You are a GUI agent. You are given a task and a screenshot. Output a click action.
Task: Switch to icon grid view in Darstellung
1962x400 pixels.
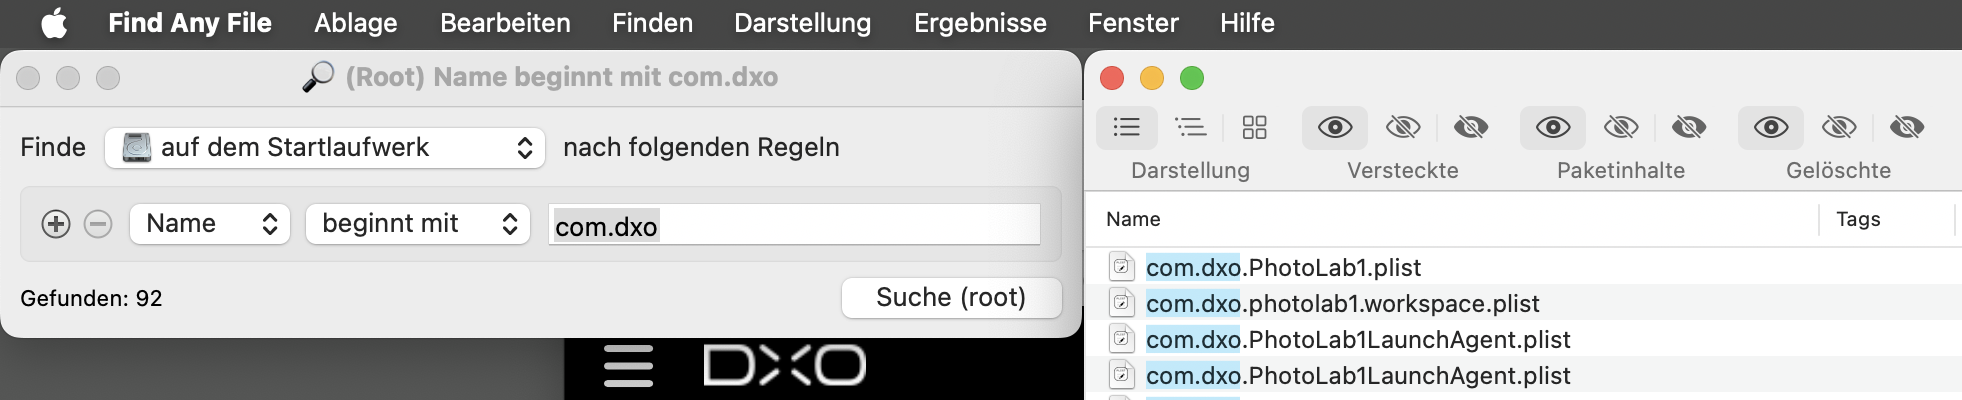coord(1254,127)
